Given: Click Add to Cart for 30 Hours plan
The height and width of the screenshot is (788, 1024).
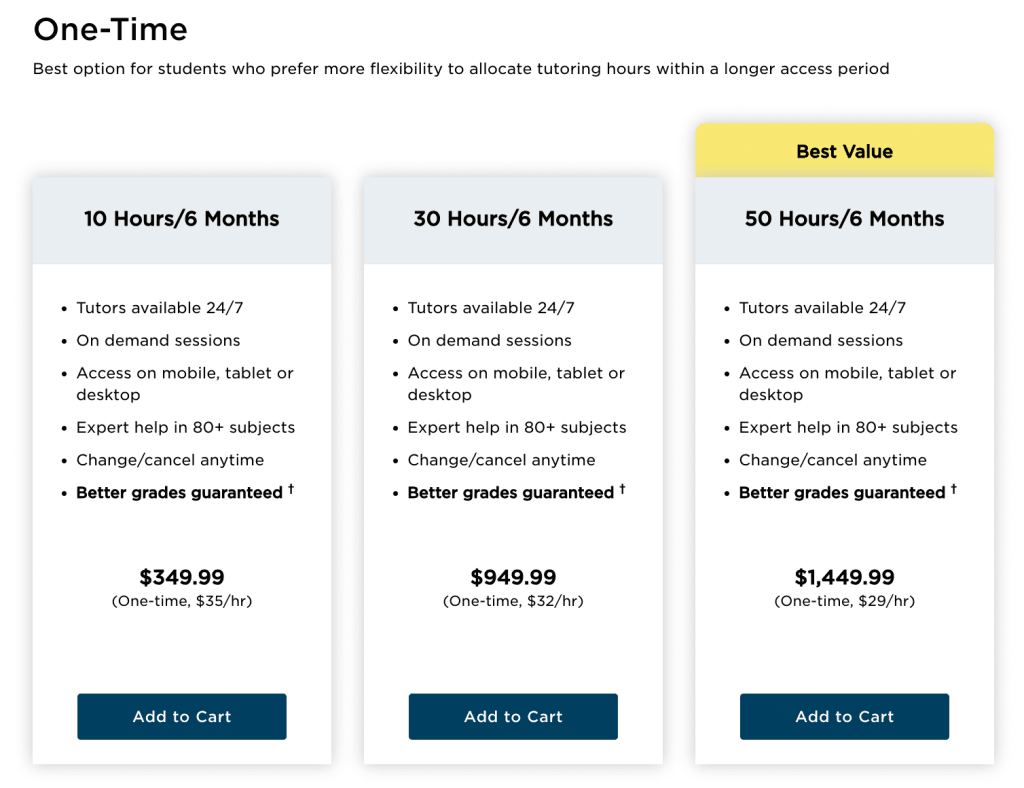Looking at the screenshot, I should (x=513, y=716).
